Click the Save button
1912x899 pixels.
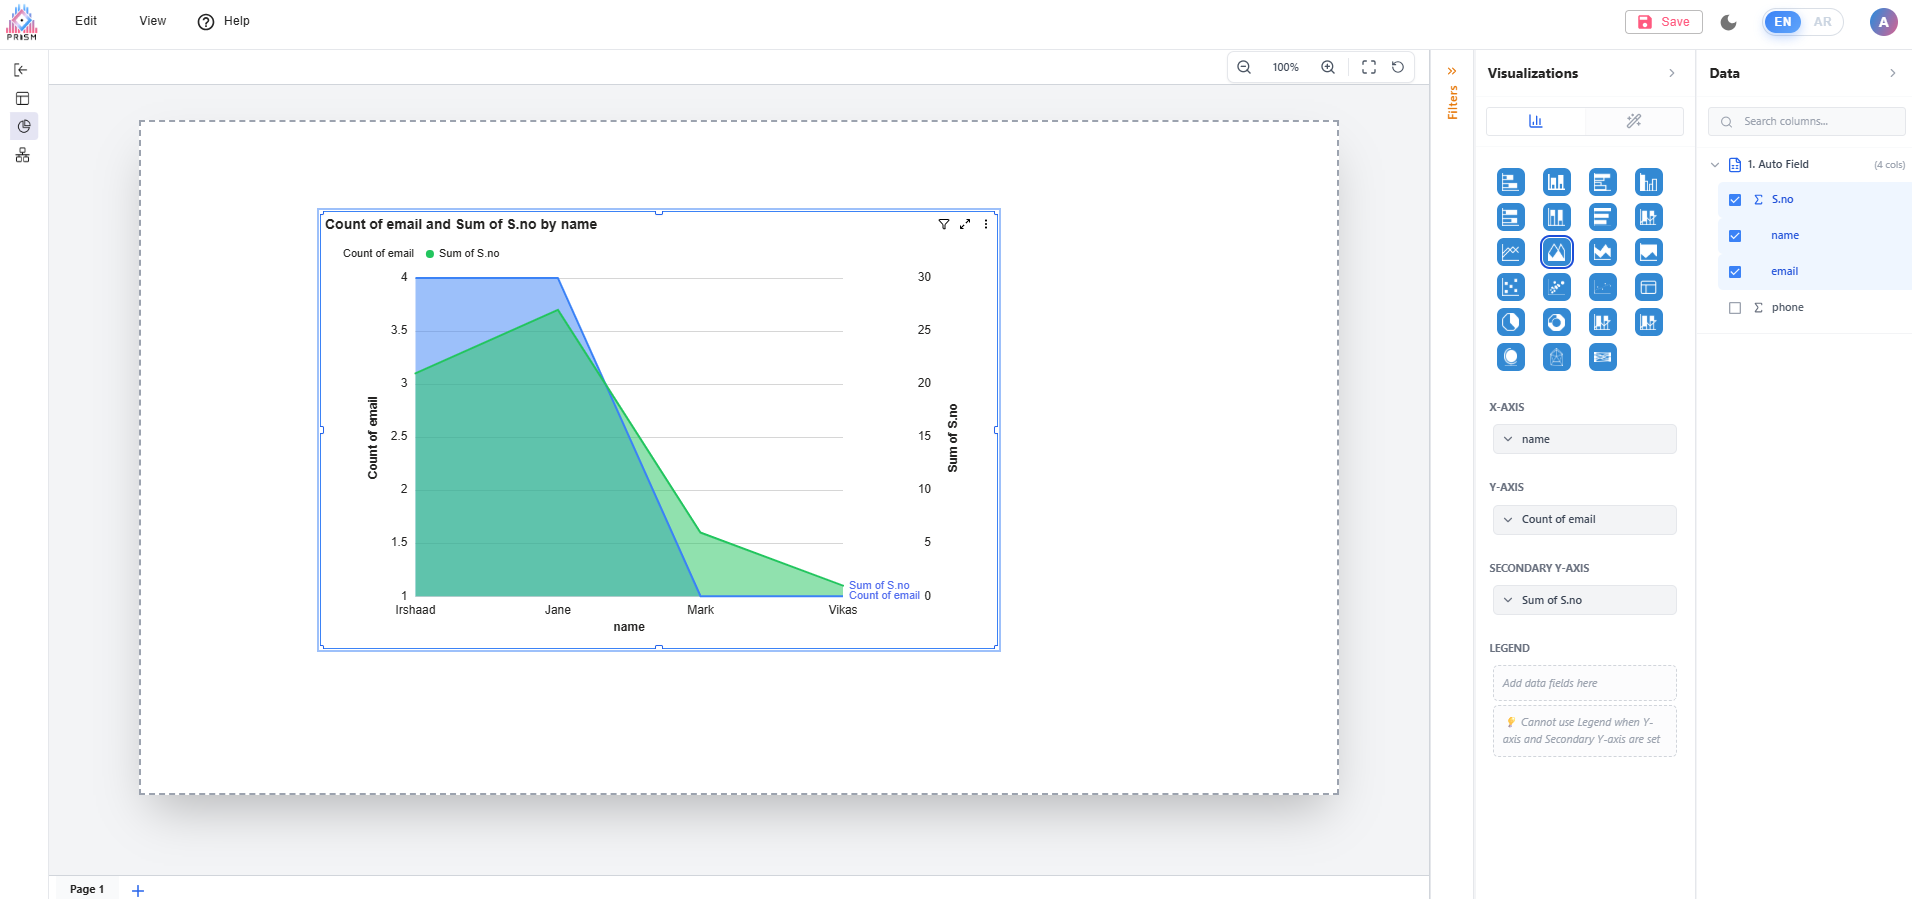click(x=1663, y=22)
